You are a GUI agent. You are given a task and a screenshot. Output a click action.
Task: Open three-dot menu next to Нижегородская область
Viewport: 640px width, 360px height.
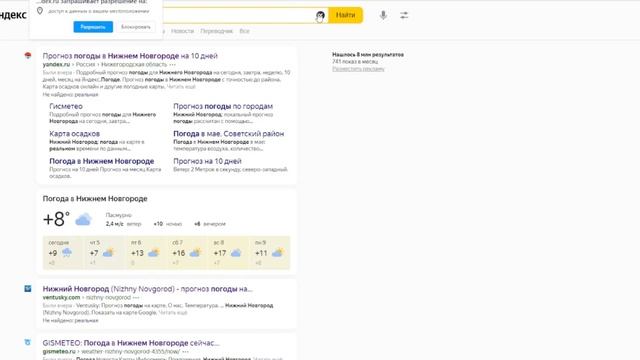(173, 64)
